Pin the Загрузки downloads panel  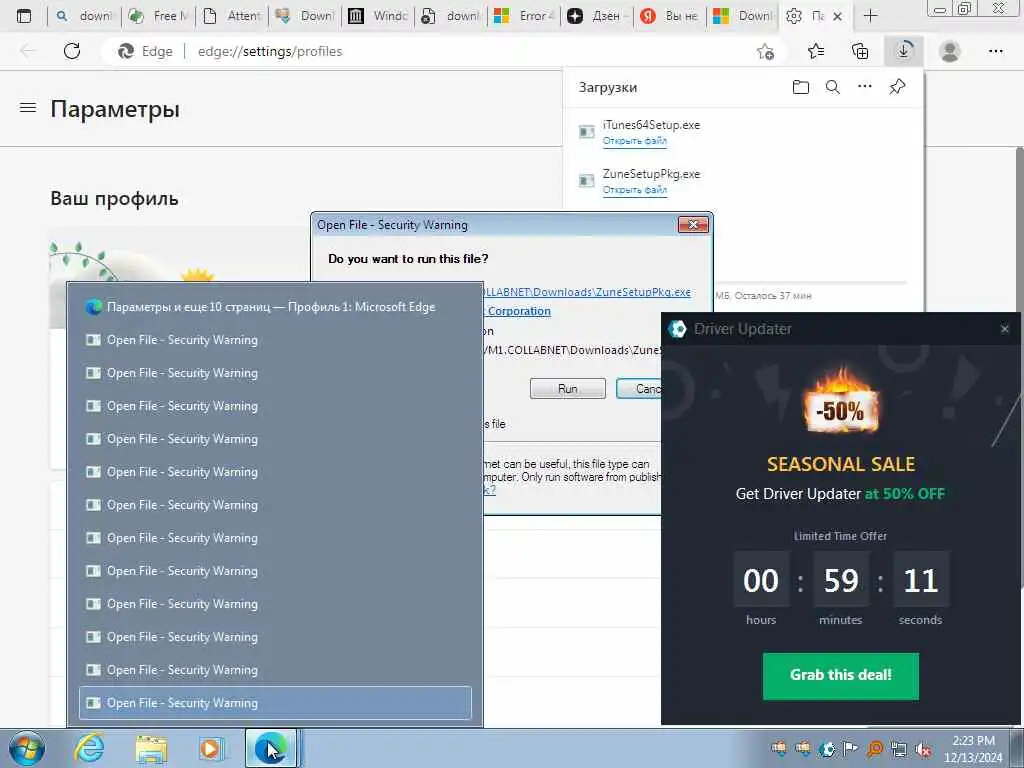(897, 86)
